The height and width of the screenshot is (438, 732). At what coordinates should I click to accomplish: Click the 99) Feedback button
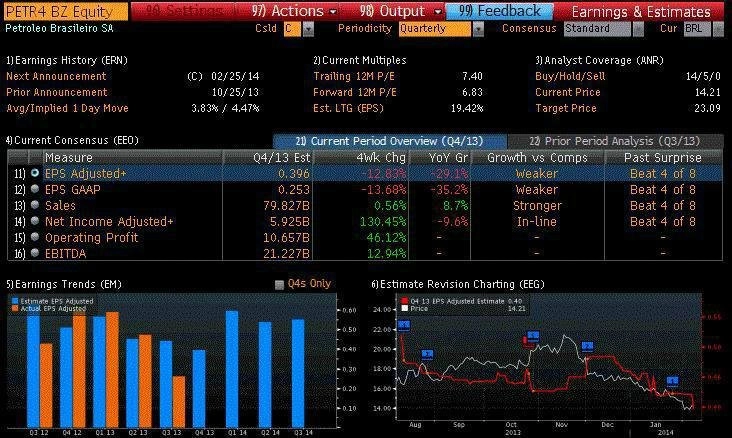tap(500, 11)
